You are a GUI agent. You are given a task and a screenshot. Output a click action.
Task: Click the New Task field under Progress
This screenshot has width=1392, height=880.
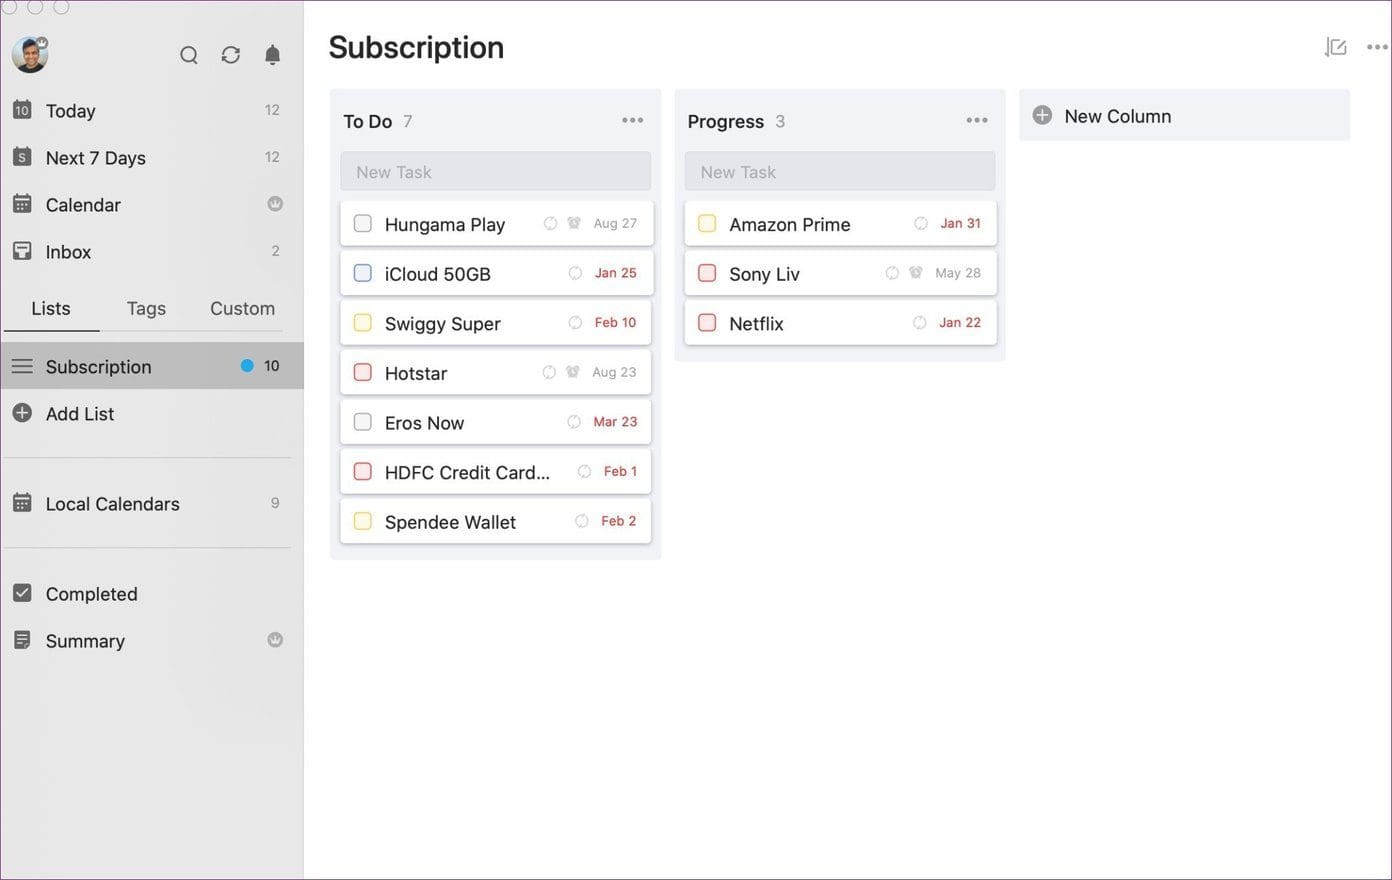840,171
